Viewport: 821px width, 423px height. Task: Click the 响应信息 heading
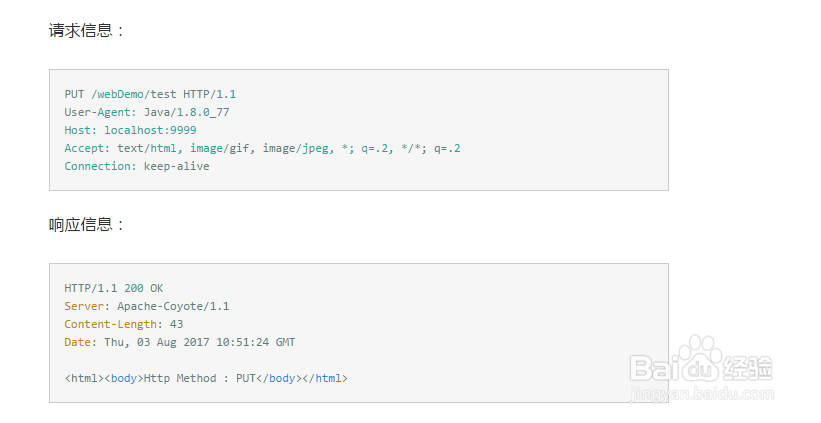click(x=87, y=225)
